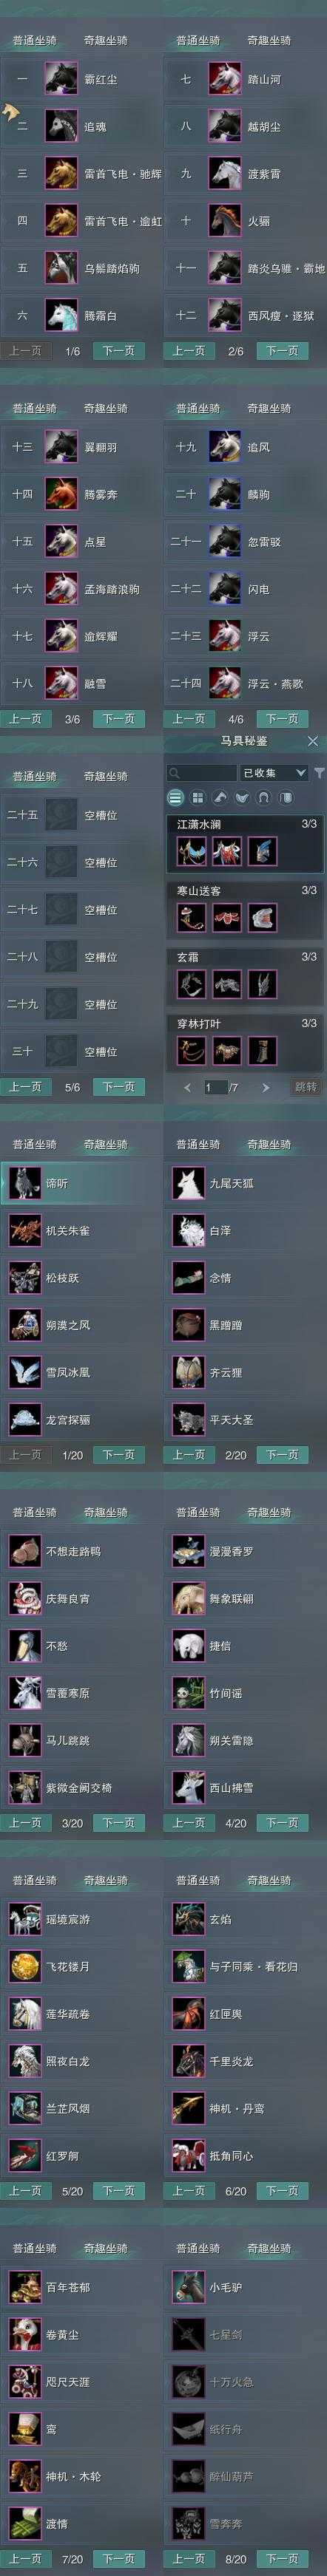
Task: Switch 马具秘鉴 to grid view
Action: (198, 798)
